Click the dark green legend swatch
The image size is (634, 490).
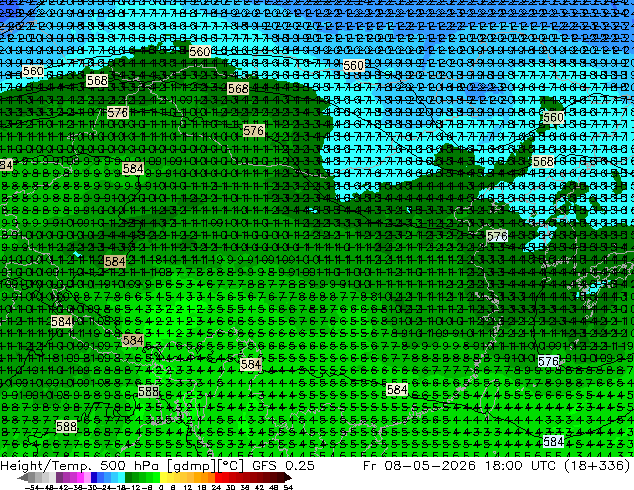click(129, 478)
